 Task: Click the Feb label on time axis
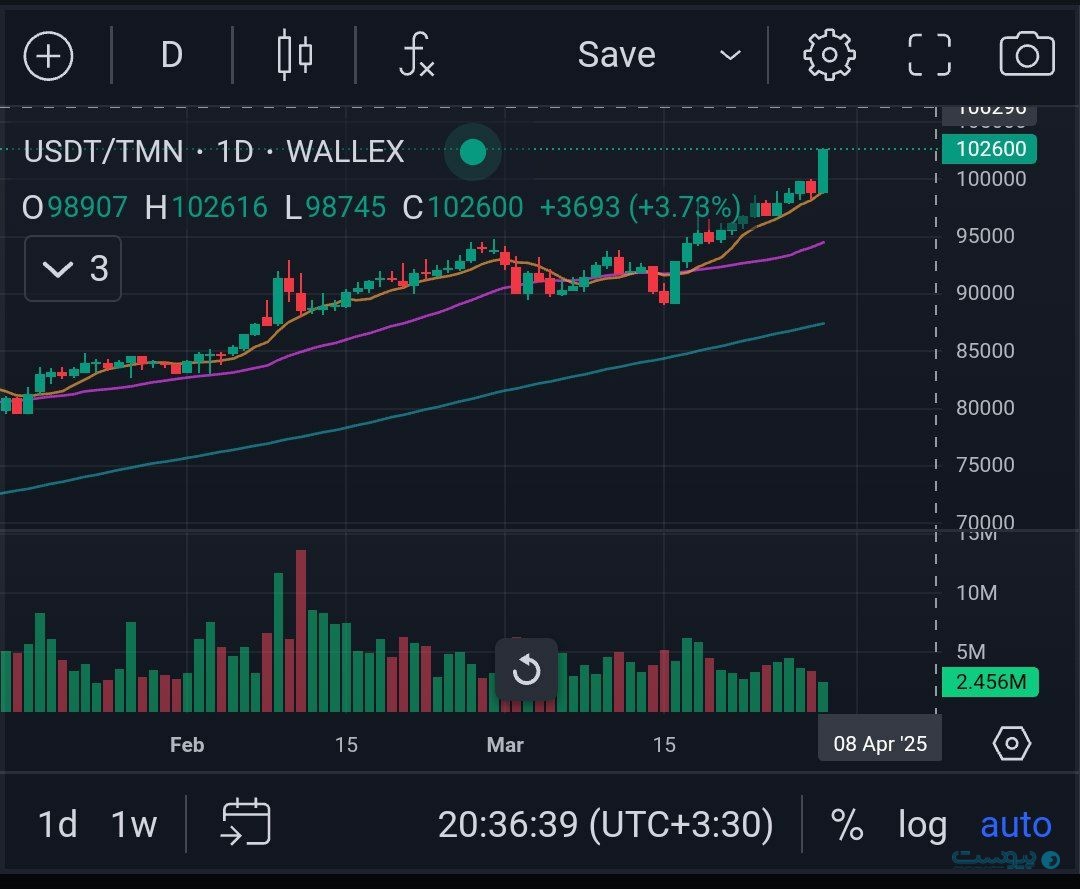(187, 744)
